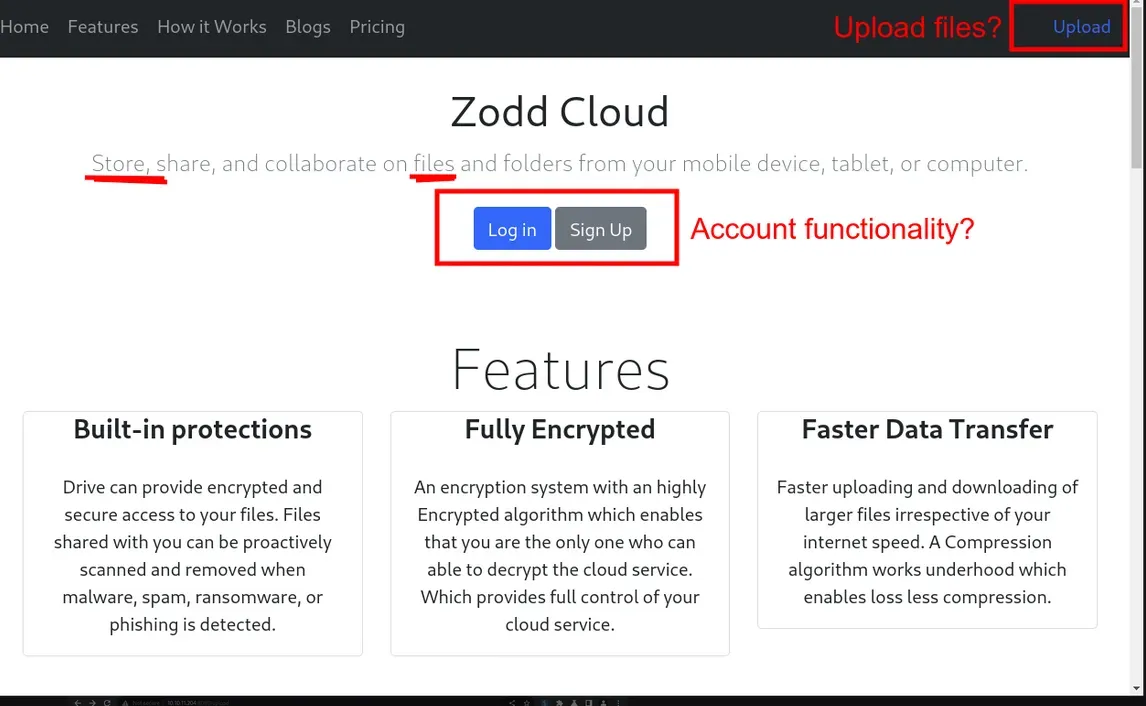Screen dimensions: 1146x706
Task: Select the Fully Encrypted card heading
Action: (x=560, y=429)
